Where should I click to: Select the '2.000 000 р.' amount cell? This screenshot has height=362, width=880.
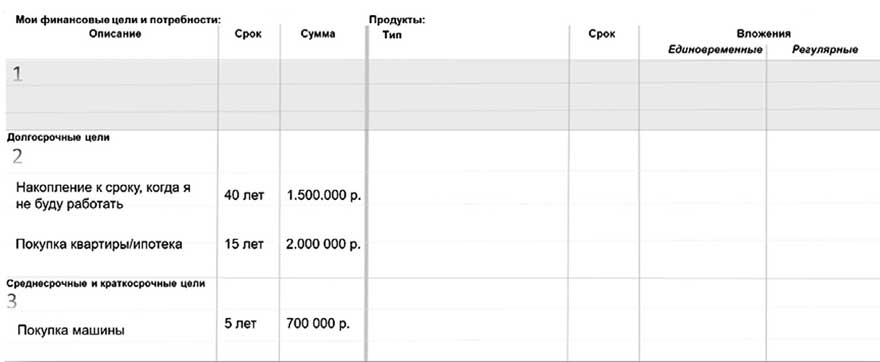(x=323, y=244)
